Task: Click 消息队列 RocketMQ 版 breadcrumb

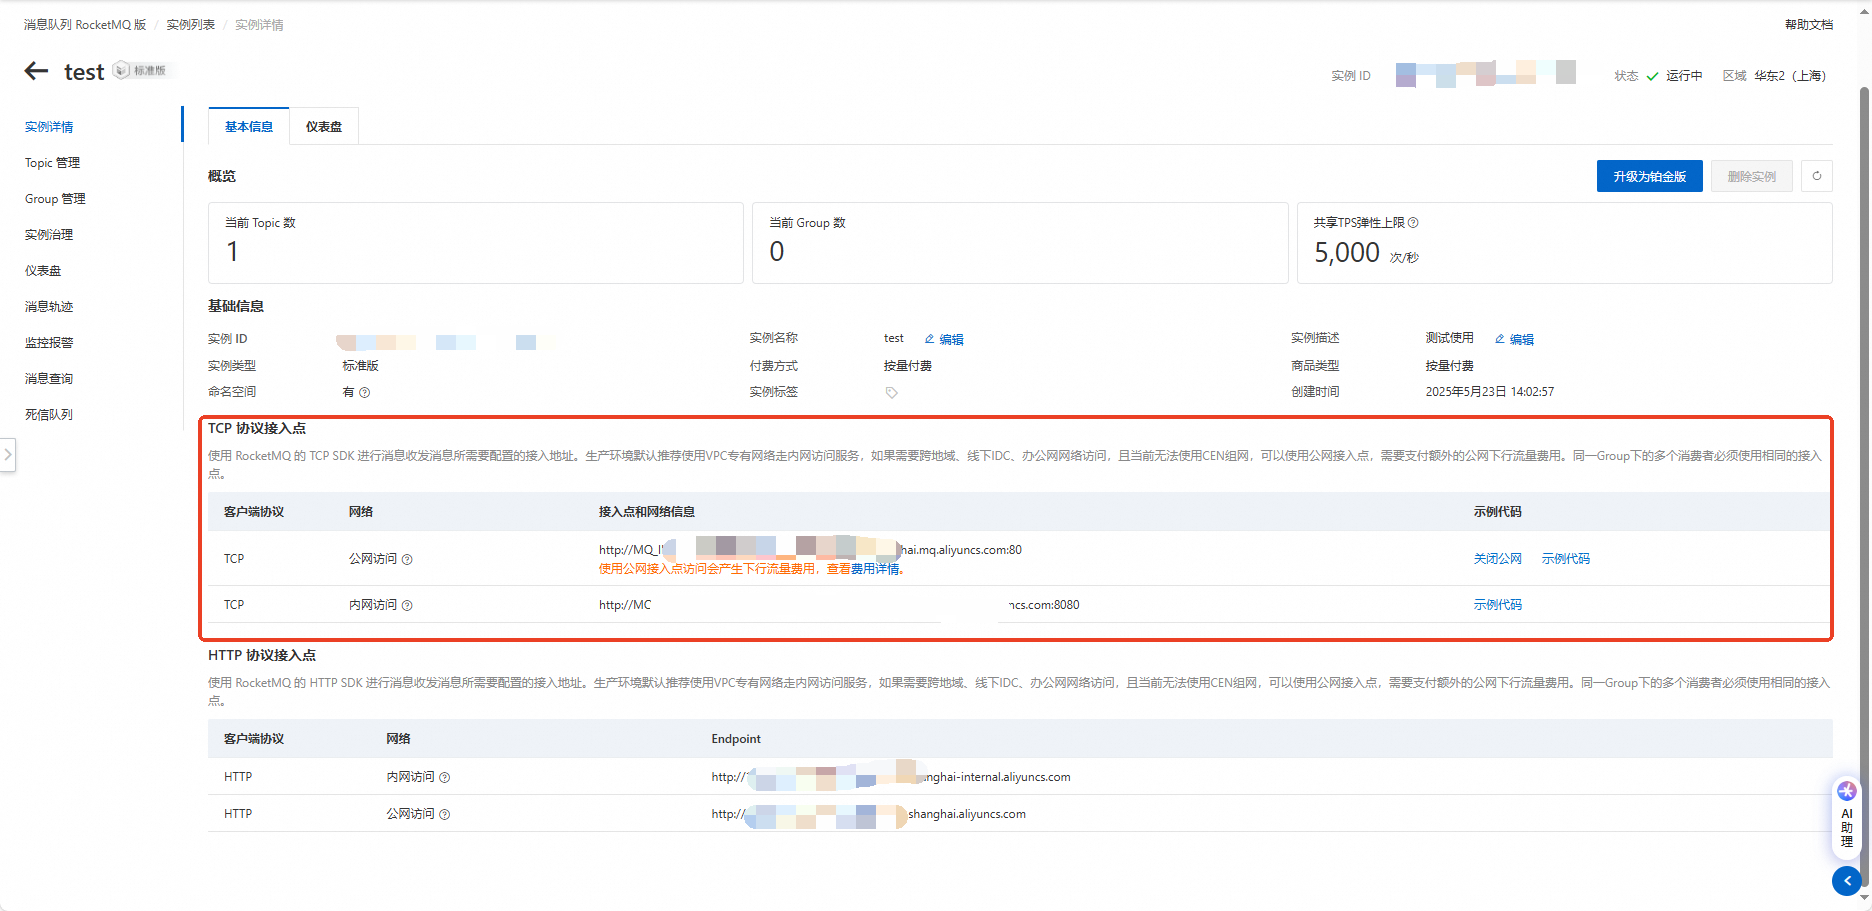Action: coord(85,25)
